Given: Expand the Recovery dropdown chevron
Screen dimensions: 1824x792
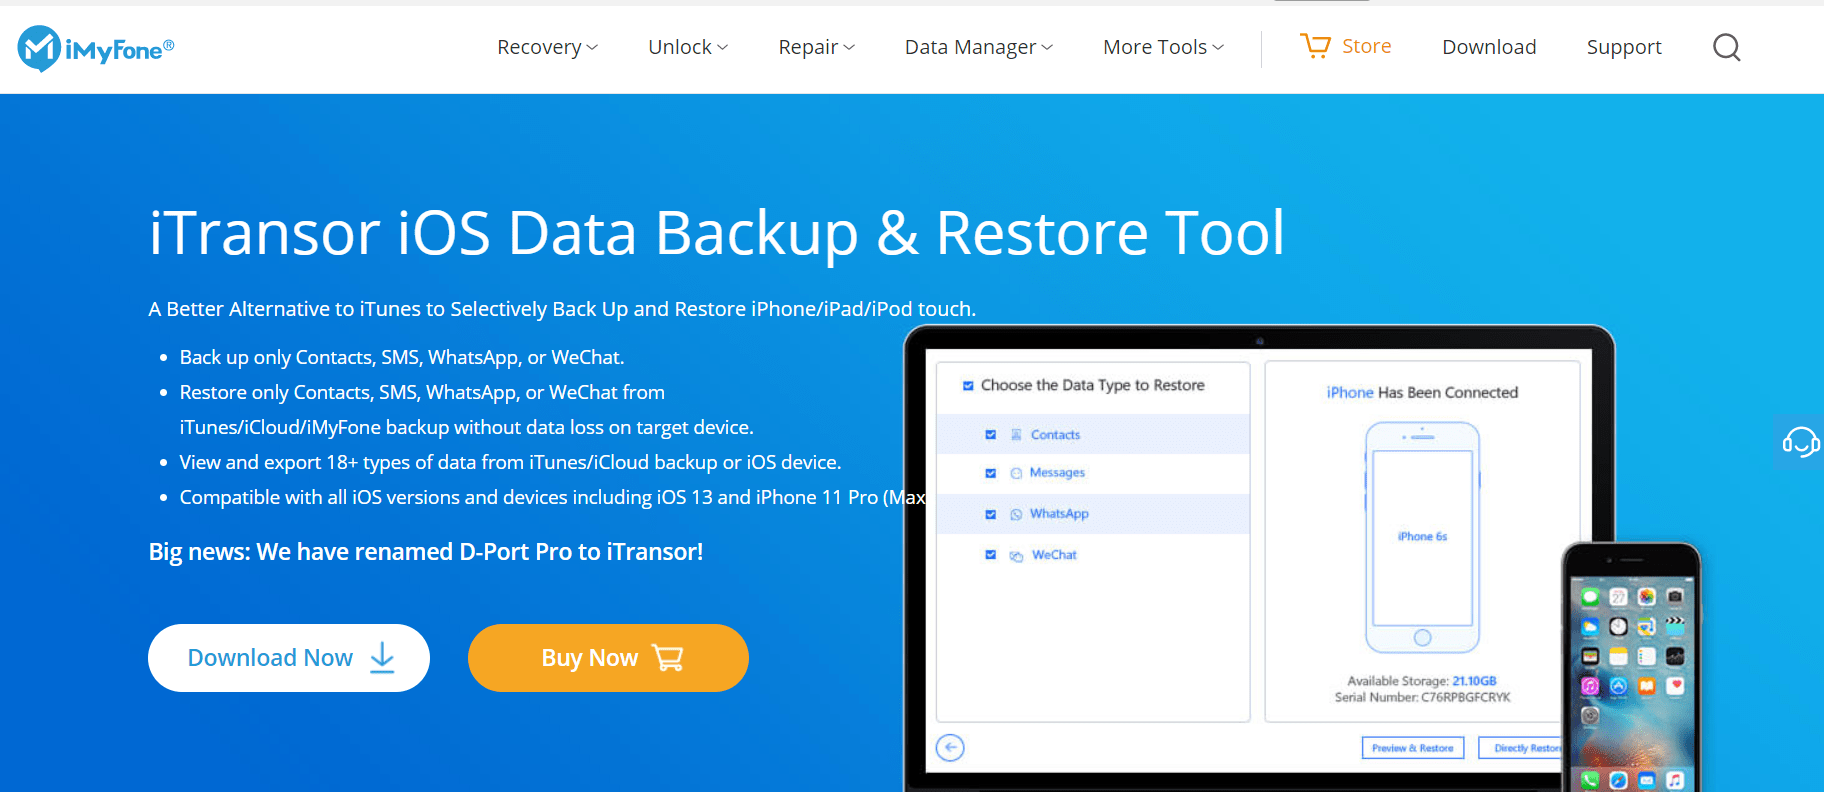Looking at the screenshot, I should (x=592, y=48).
